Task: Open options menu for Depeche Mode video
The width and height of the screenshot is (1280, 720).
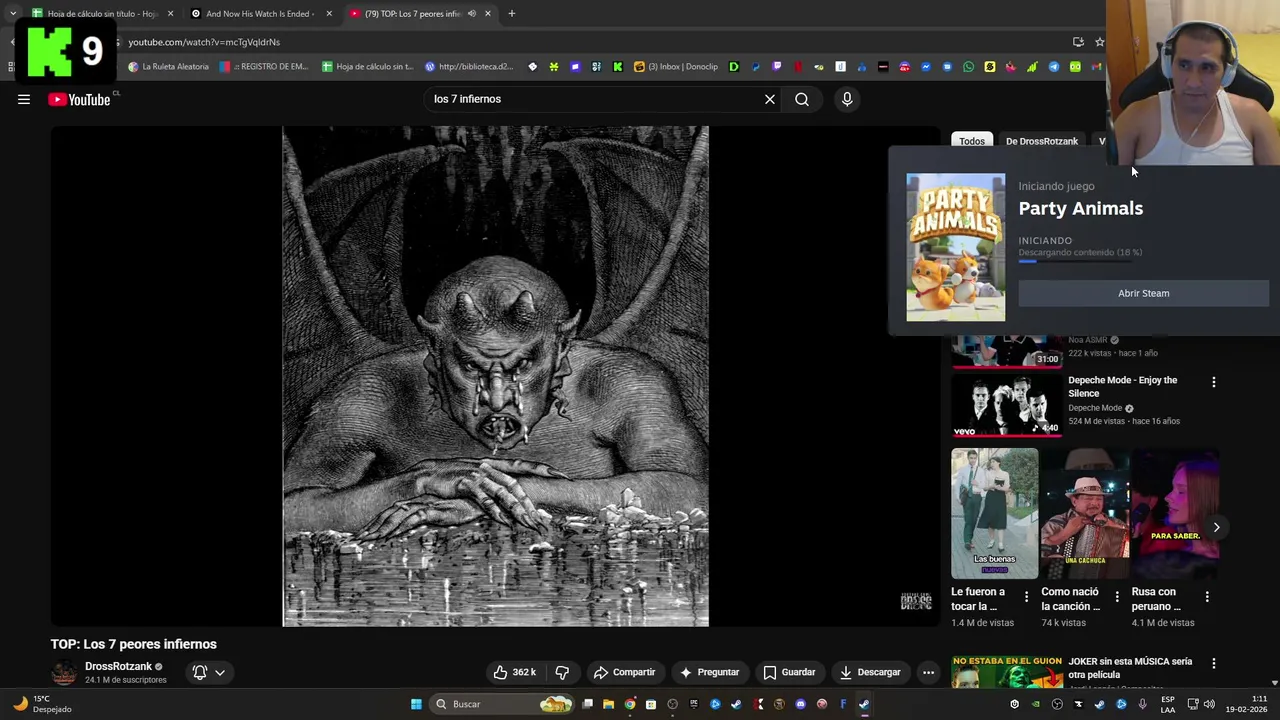Action: [1214, 382]
